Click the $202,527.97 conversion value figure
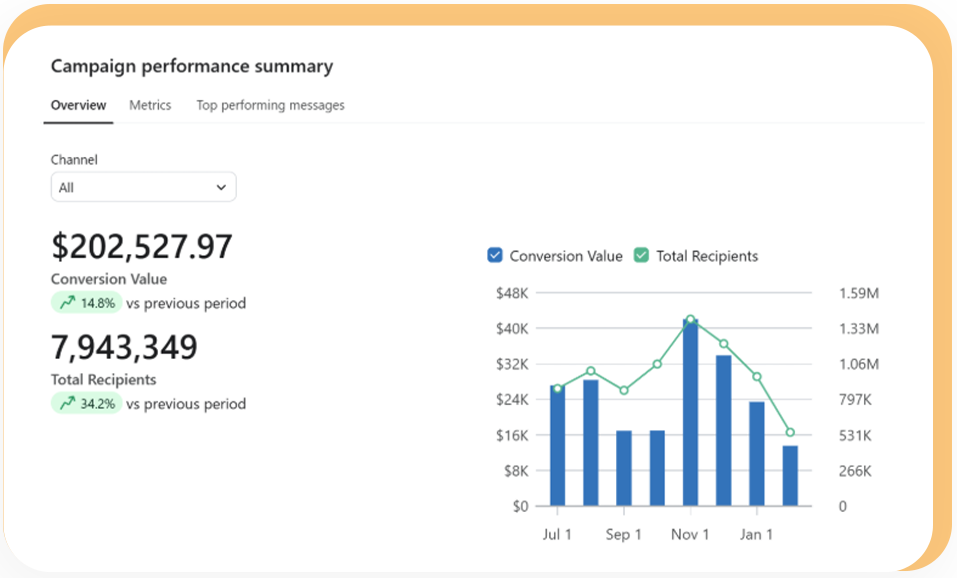957x578 pixels. (141, 247)
